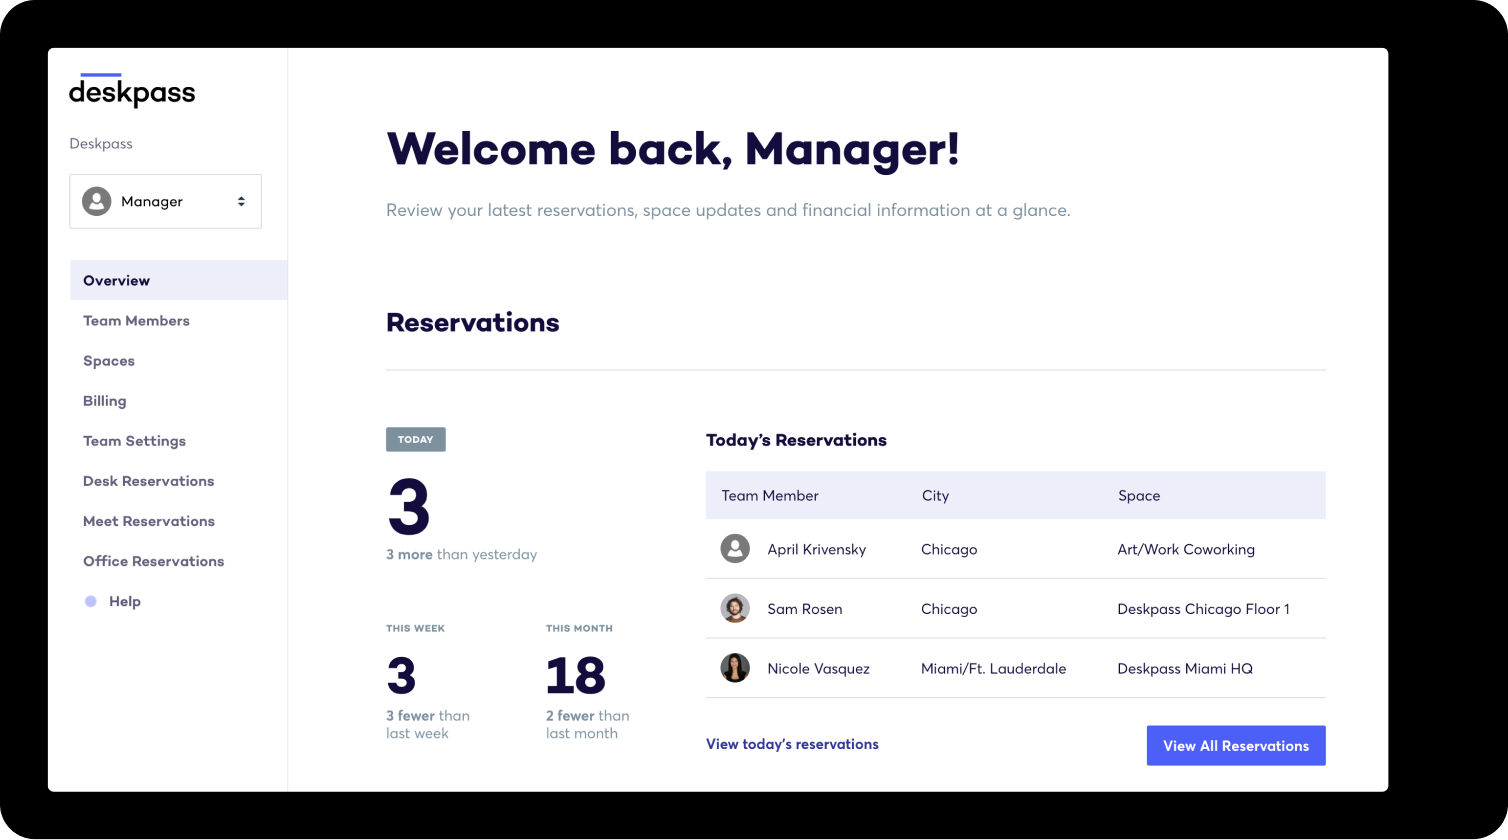Screen dimensions: 1508x840
Task: Click the 3 more than yesterday text
Action: tap(462, 554)
